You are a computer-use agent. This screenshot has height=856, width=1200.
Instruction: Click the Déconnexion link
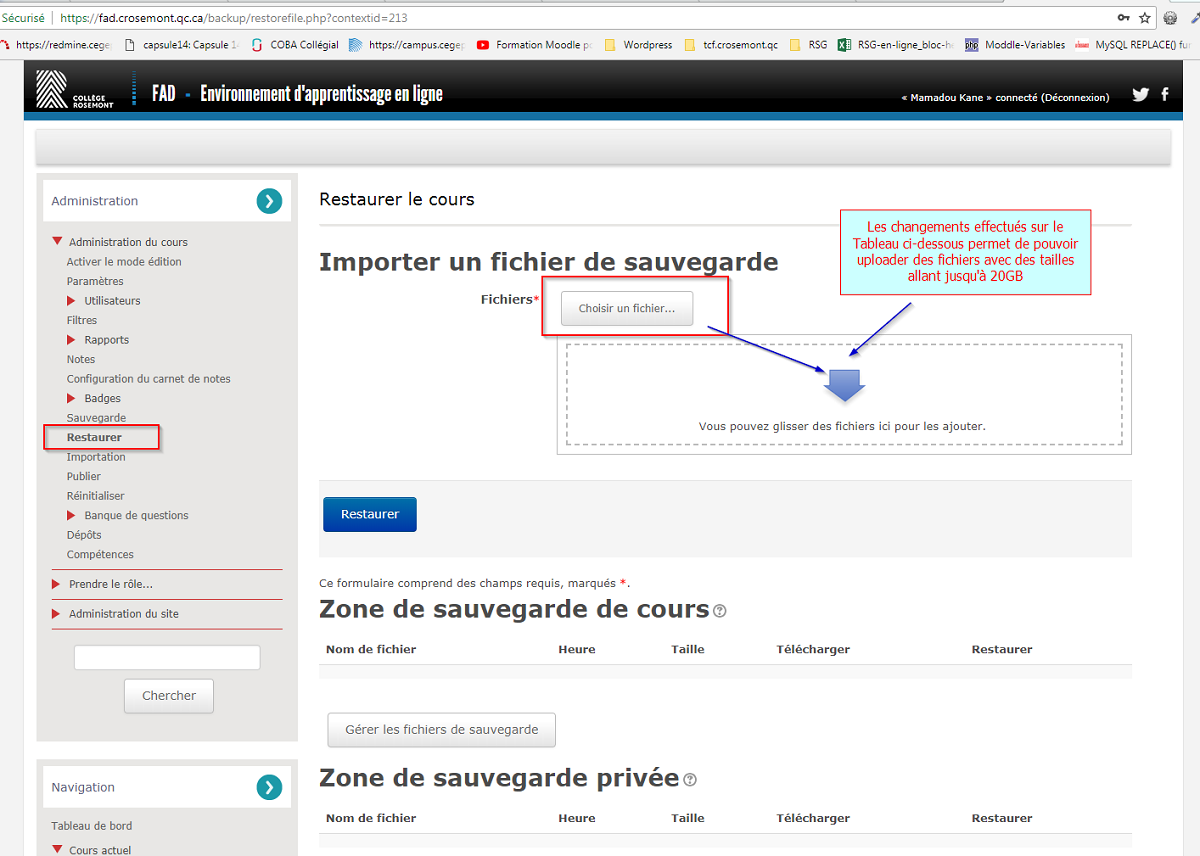click(x=1074, y=98)
